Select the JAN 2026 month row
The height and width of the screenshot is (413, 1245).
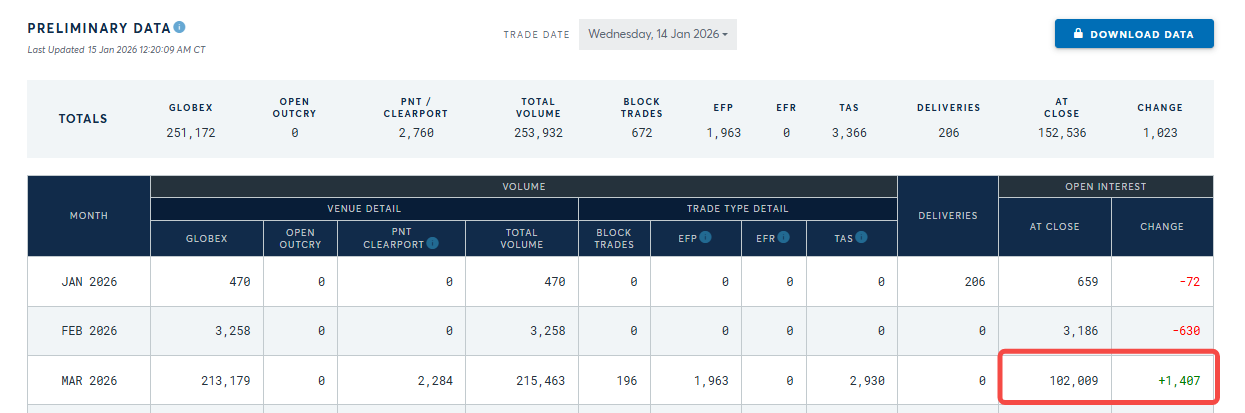620,282
